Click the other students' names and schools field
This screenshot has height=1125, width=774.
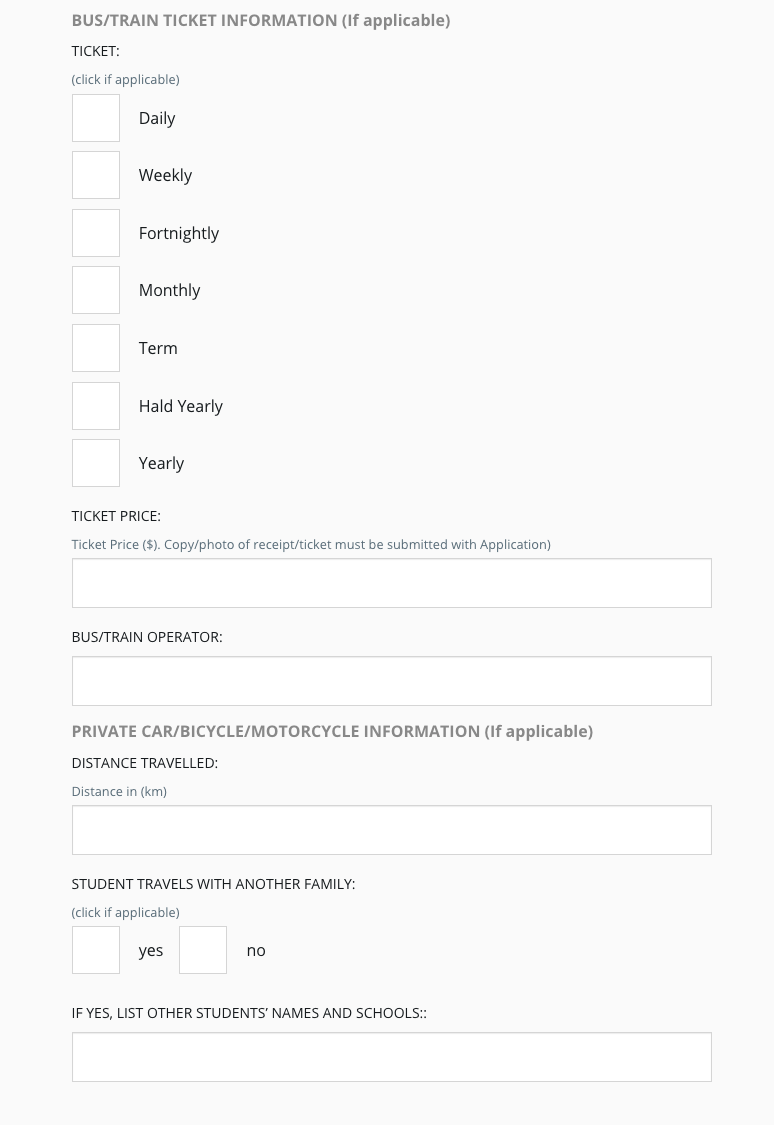tap(391, 1057)
